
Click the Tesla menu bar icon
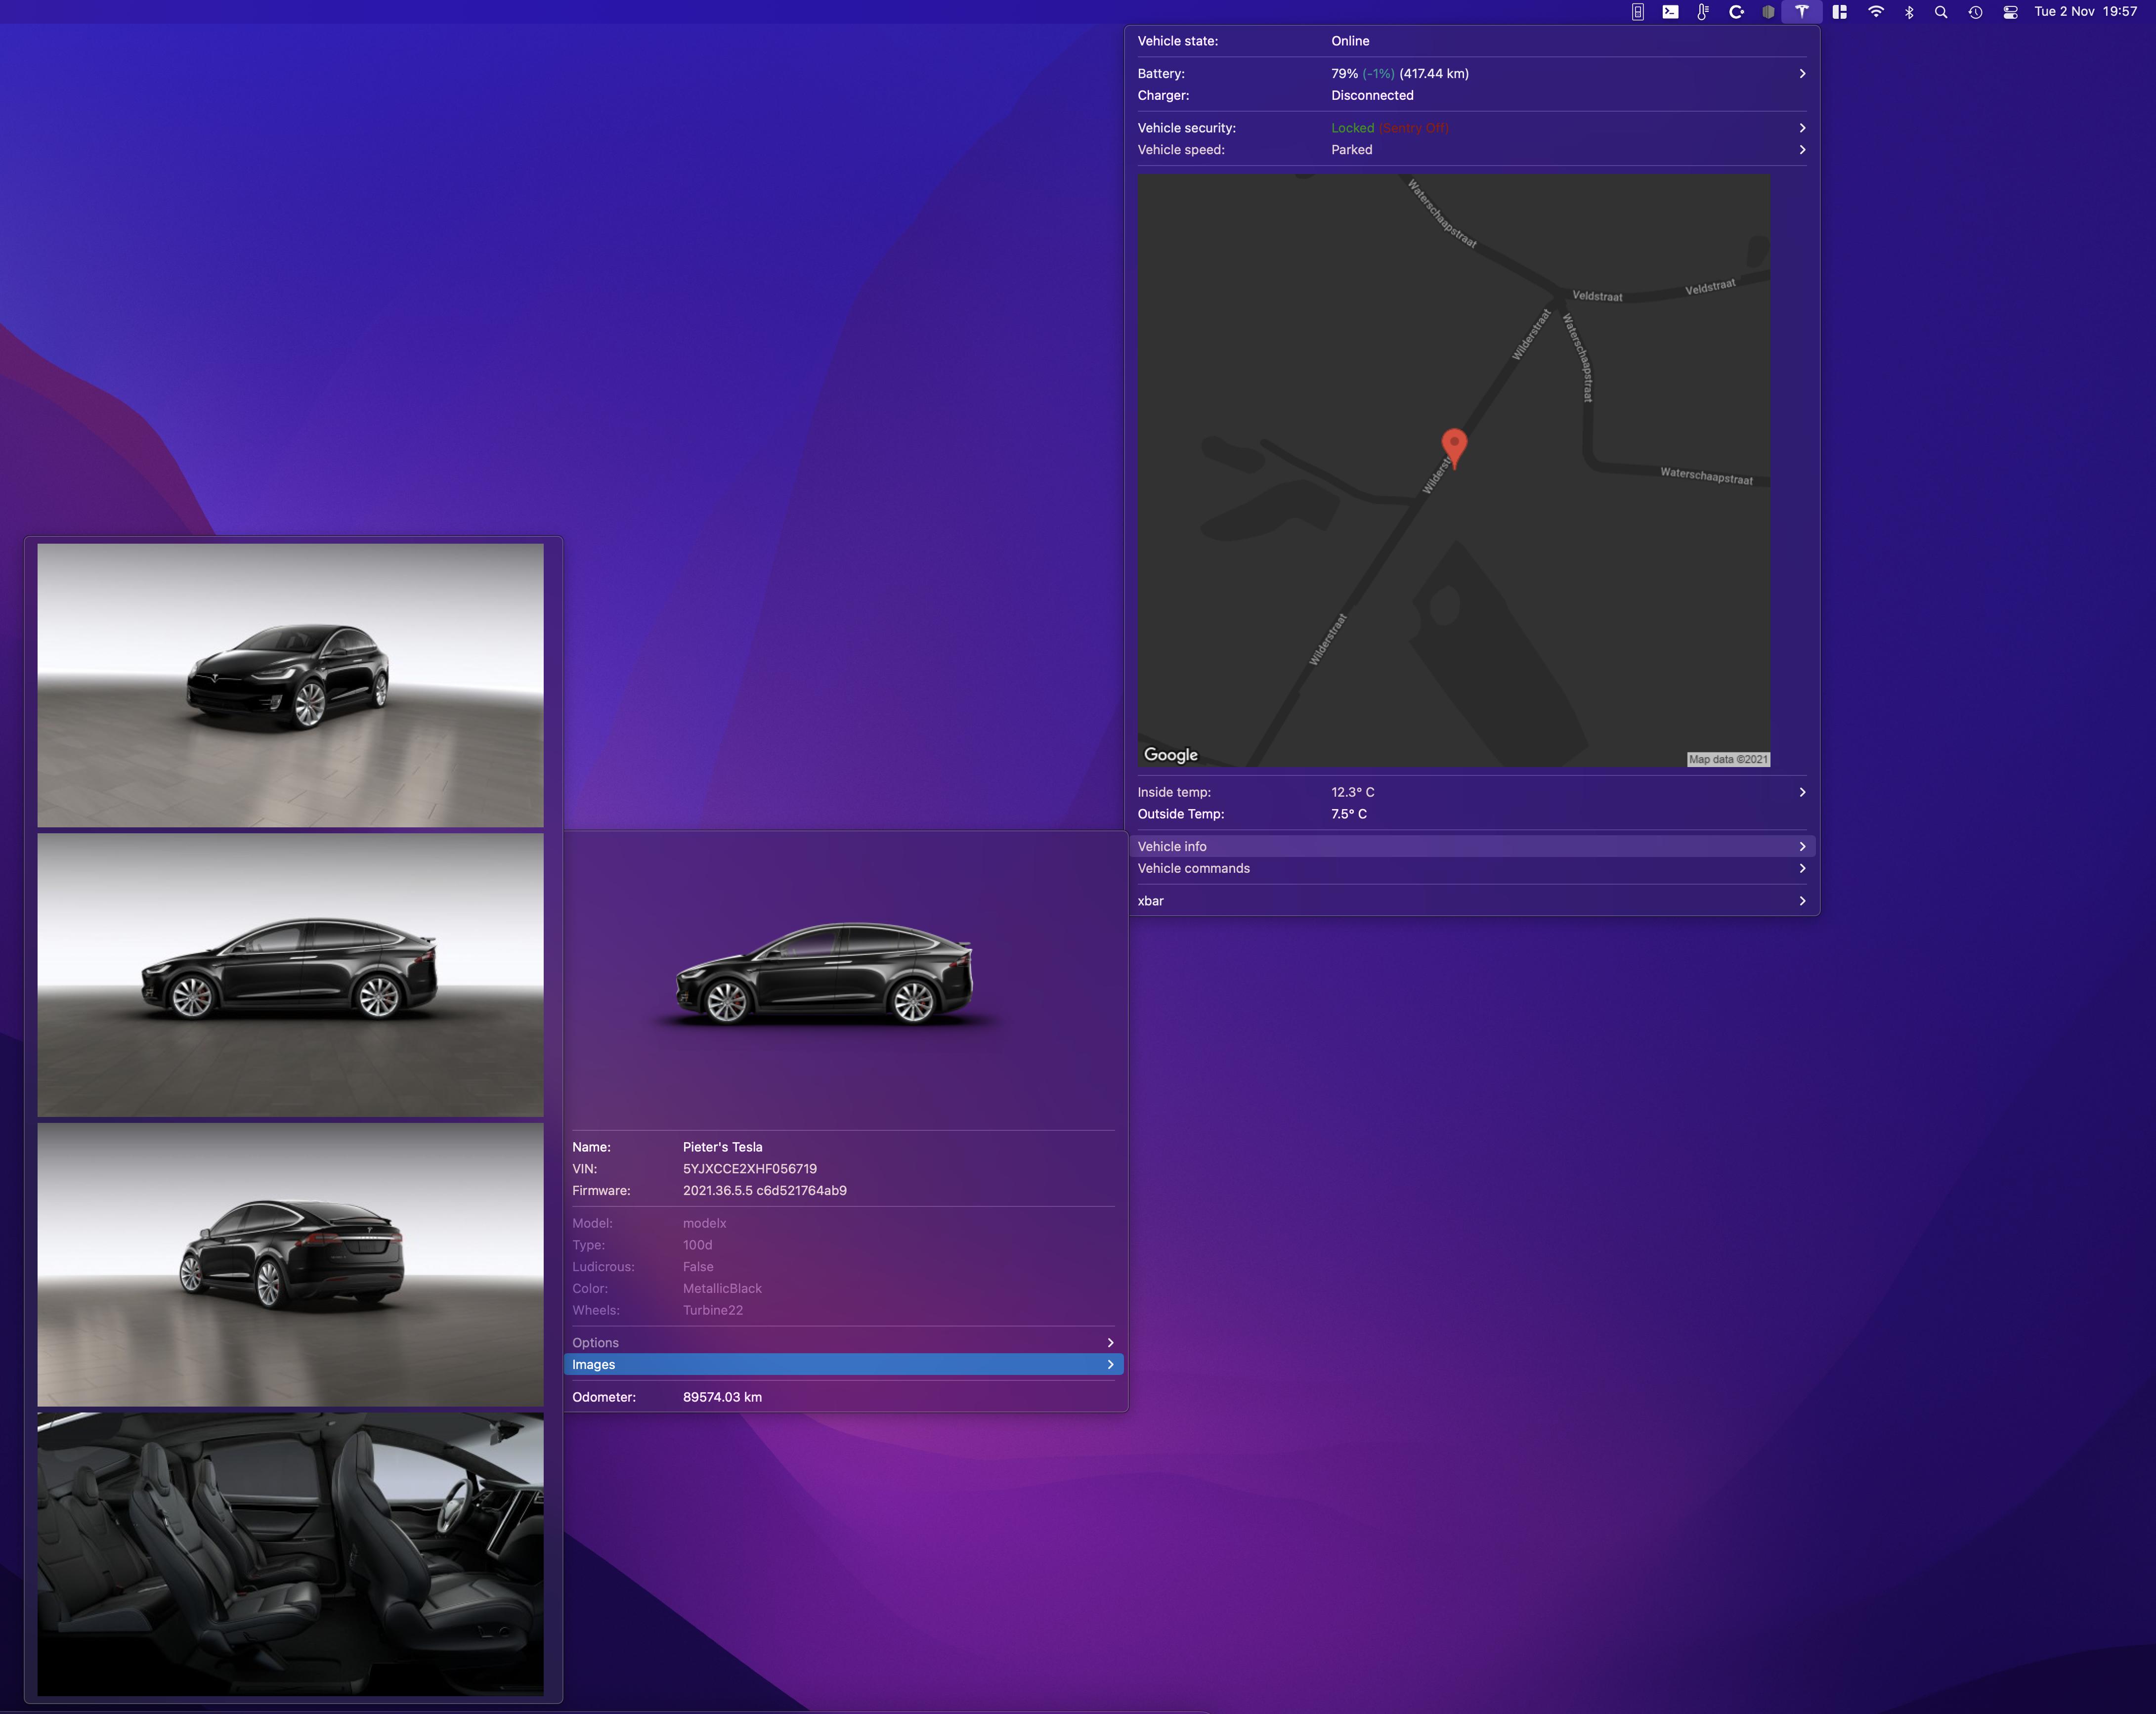1801,12
